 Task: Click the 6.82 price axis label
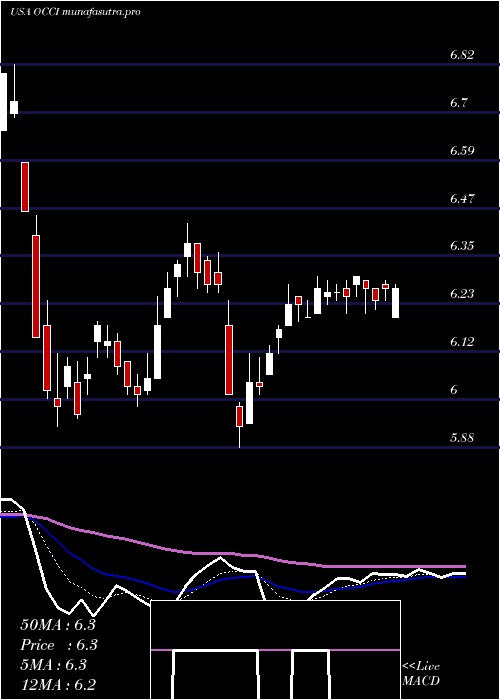click(462, 55)
